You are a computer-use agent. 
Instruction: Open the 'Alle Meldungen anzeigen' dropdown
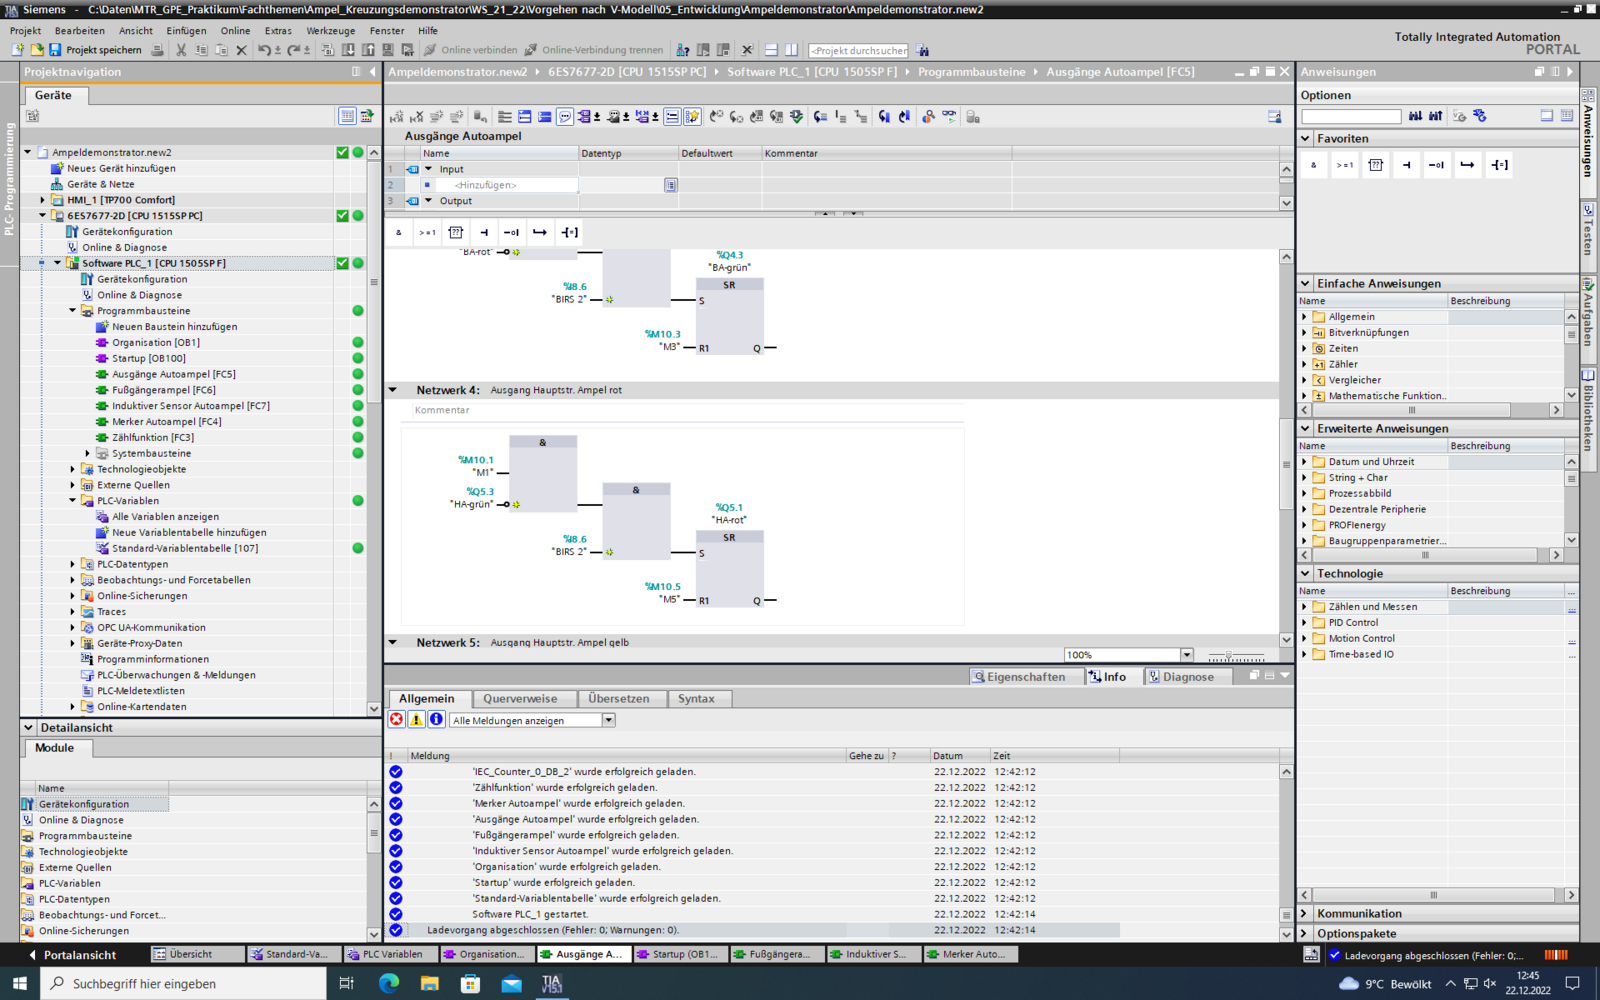point(608,720)
